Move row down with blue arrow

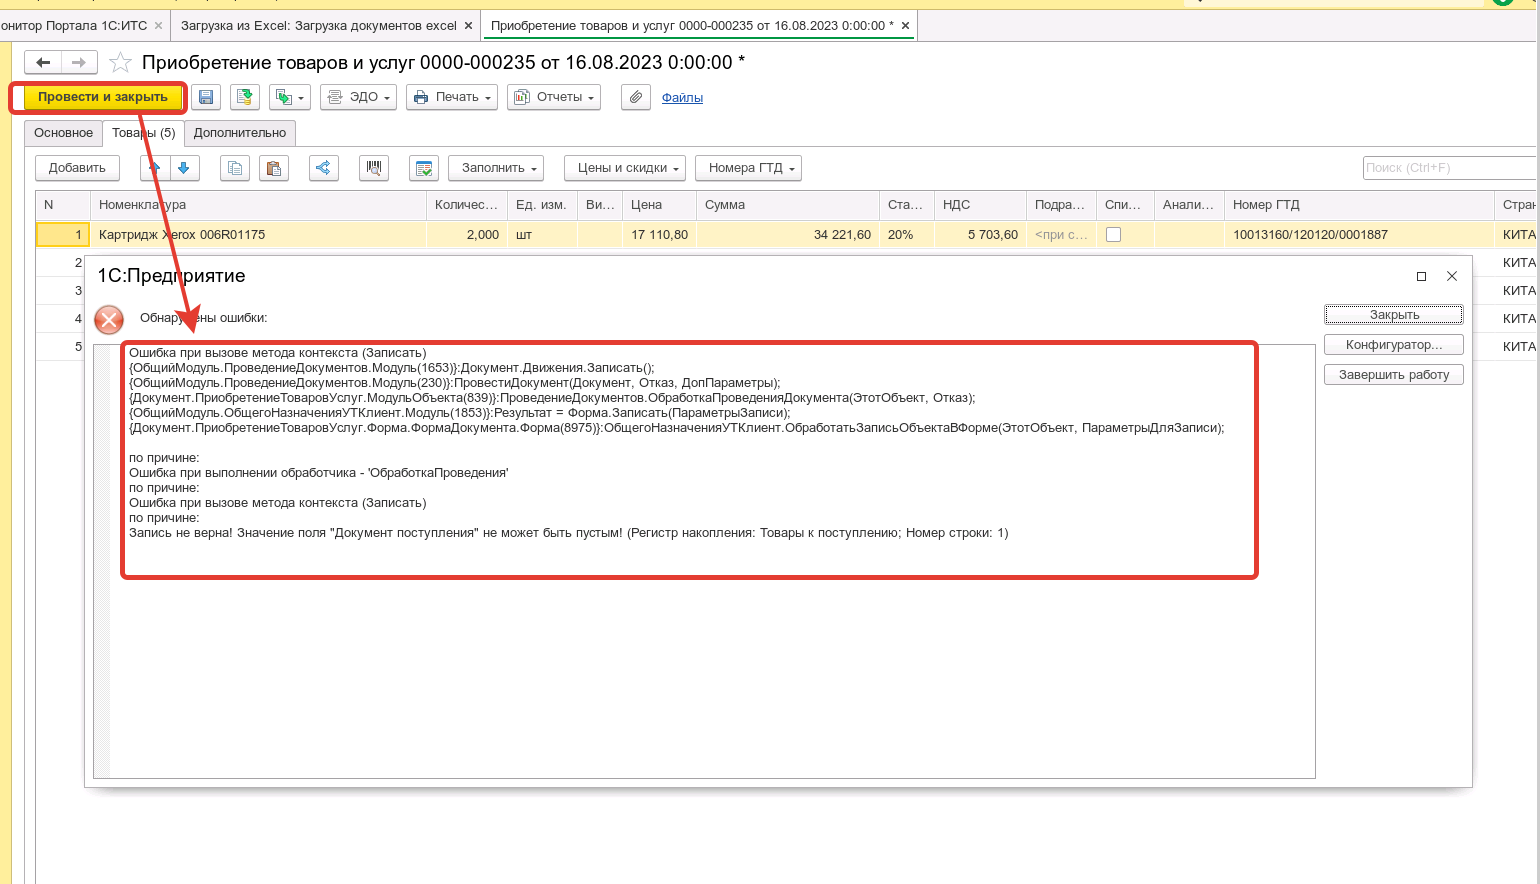point(185,168)
